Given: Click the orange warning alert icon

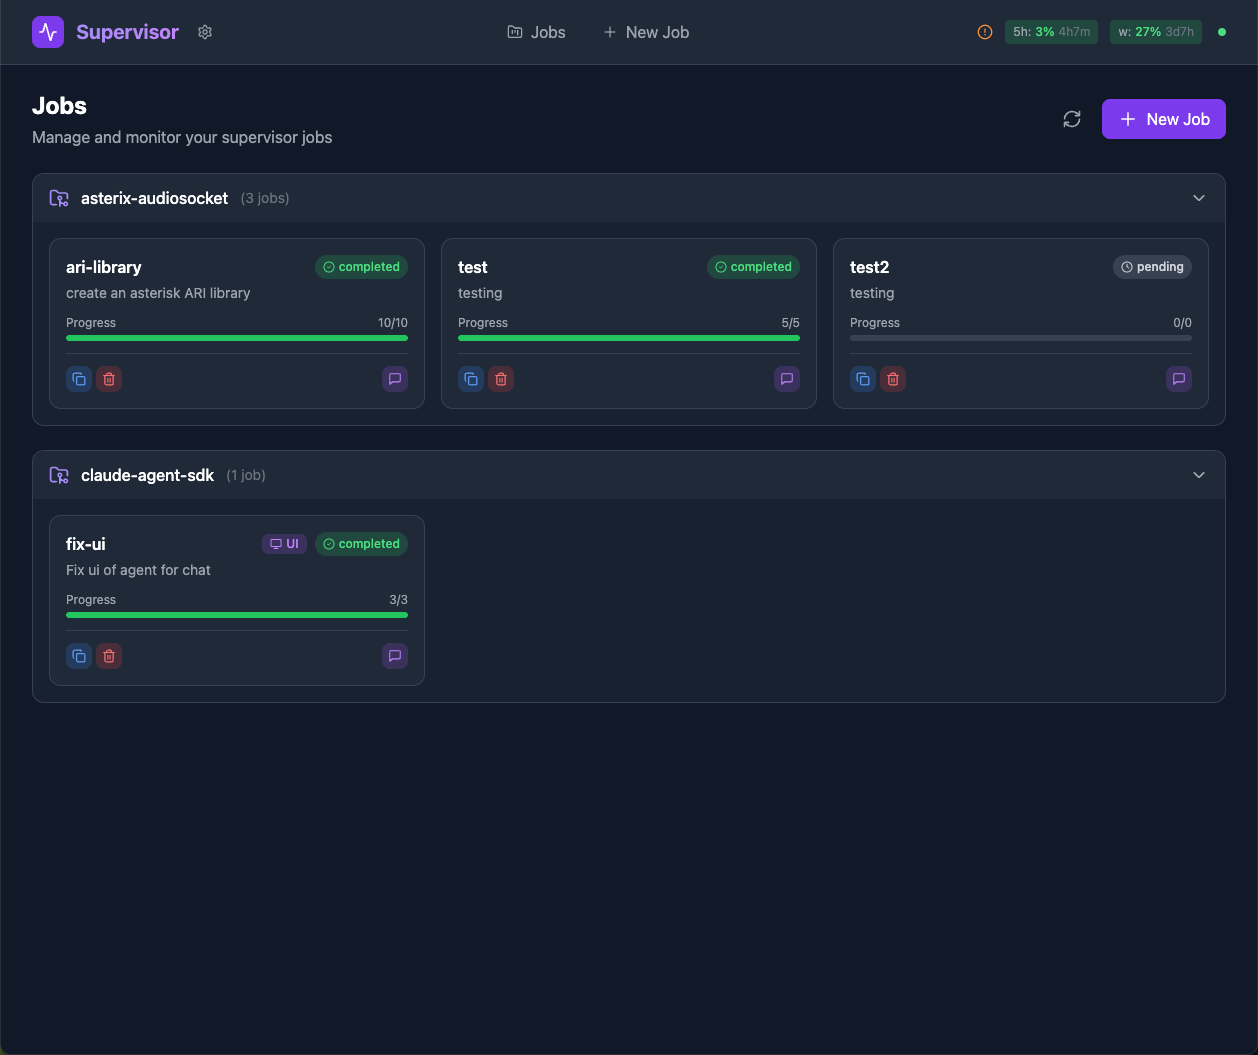Looking at the screenshot, I should point(985,32).
